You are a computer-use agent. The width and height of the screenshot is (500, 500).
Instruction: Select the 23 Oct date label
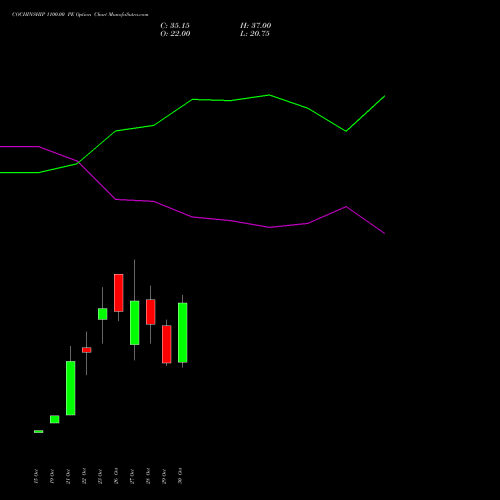100,476
